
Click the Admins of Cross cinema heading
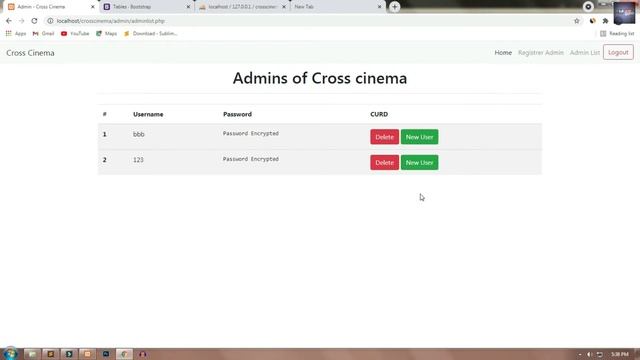coord(320,78)
